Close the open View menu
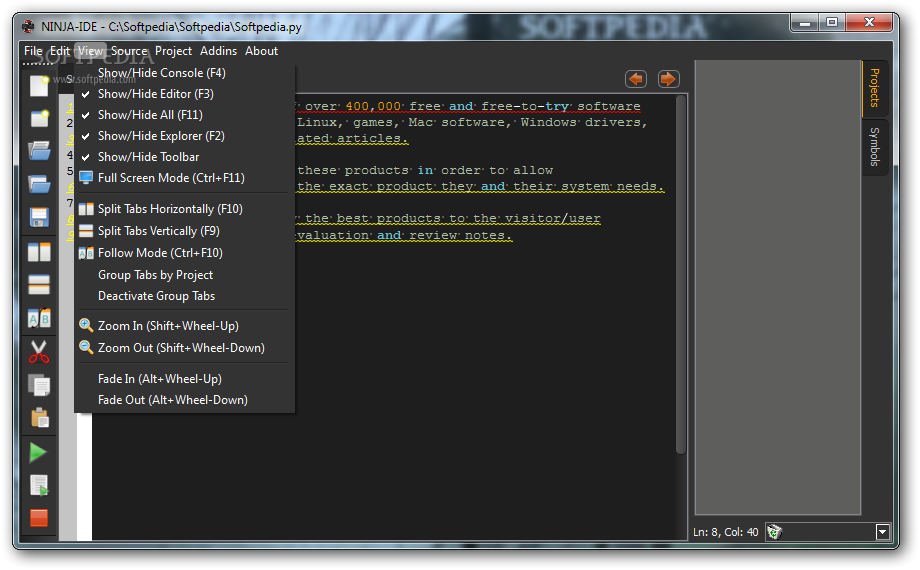The width and height of the screenshot is (920, 570). click(x=90, y=51)
